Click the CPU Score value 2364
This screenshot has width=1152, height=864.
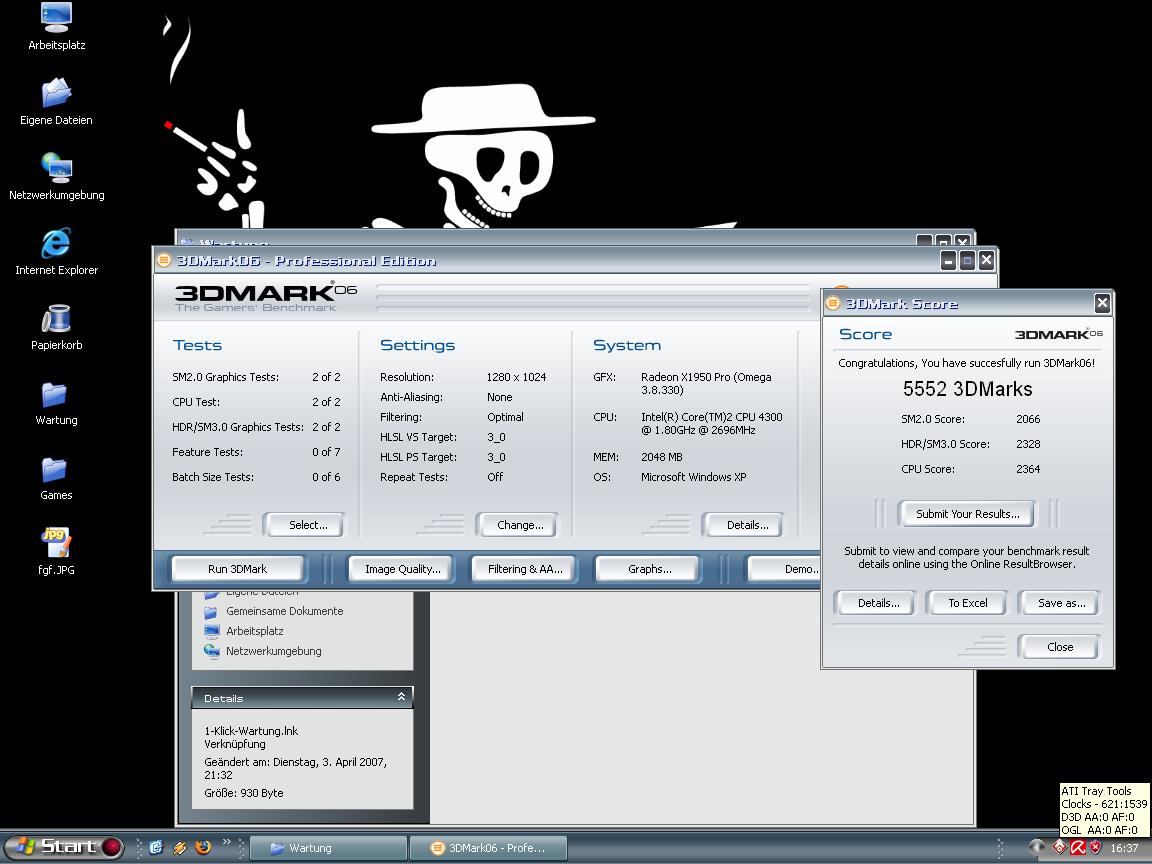(x=1028, y=469)
